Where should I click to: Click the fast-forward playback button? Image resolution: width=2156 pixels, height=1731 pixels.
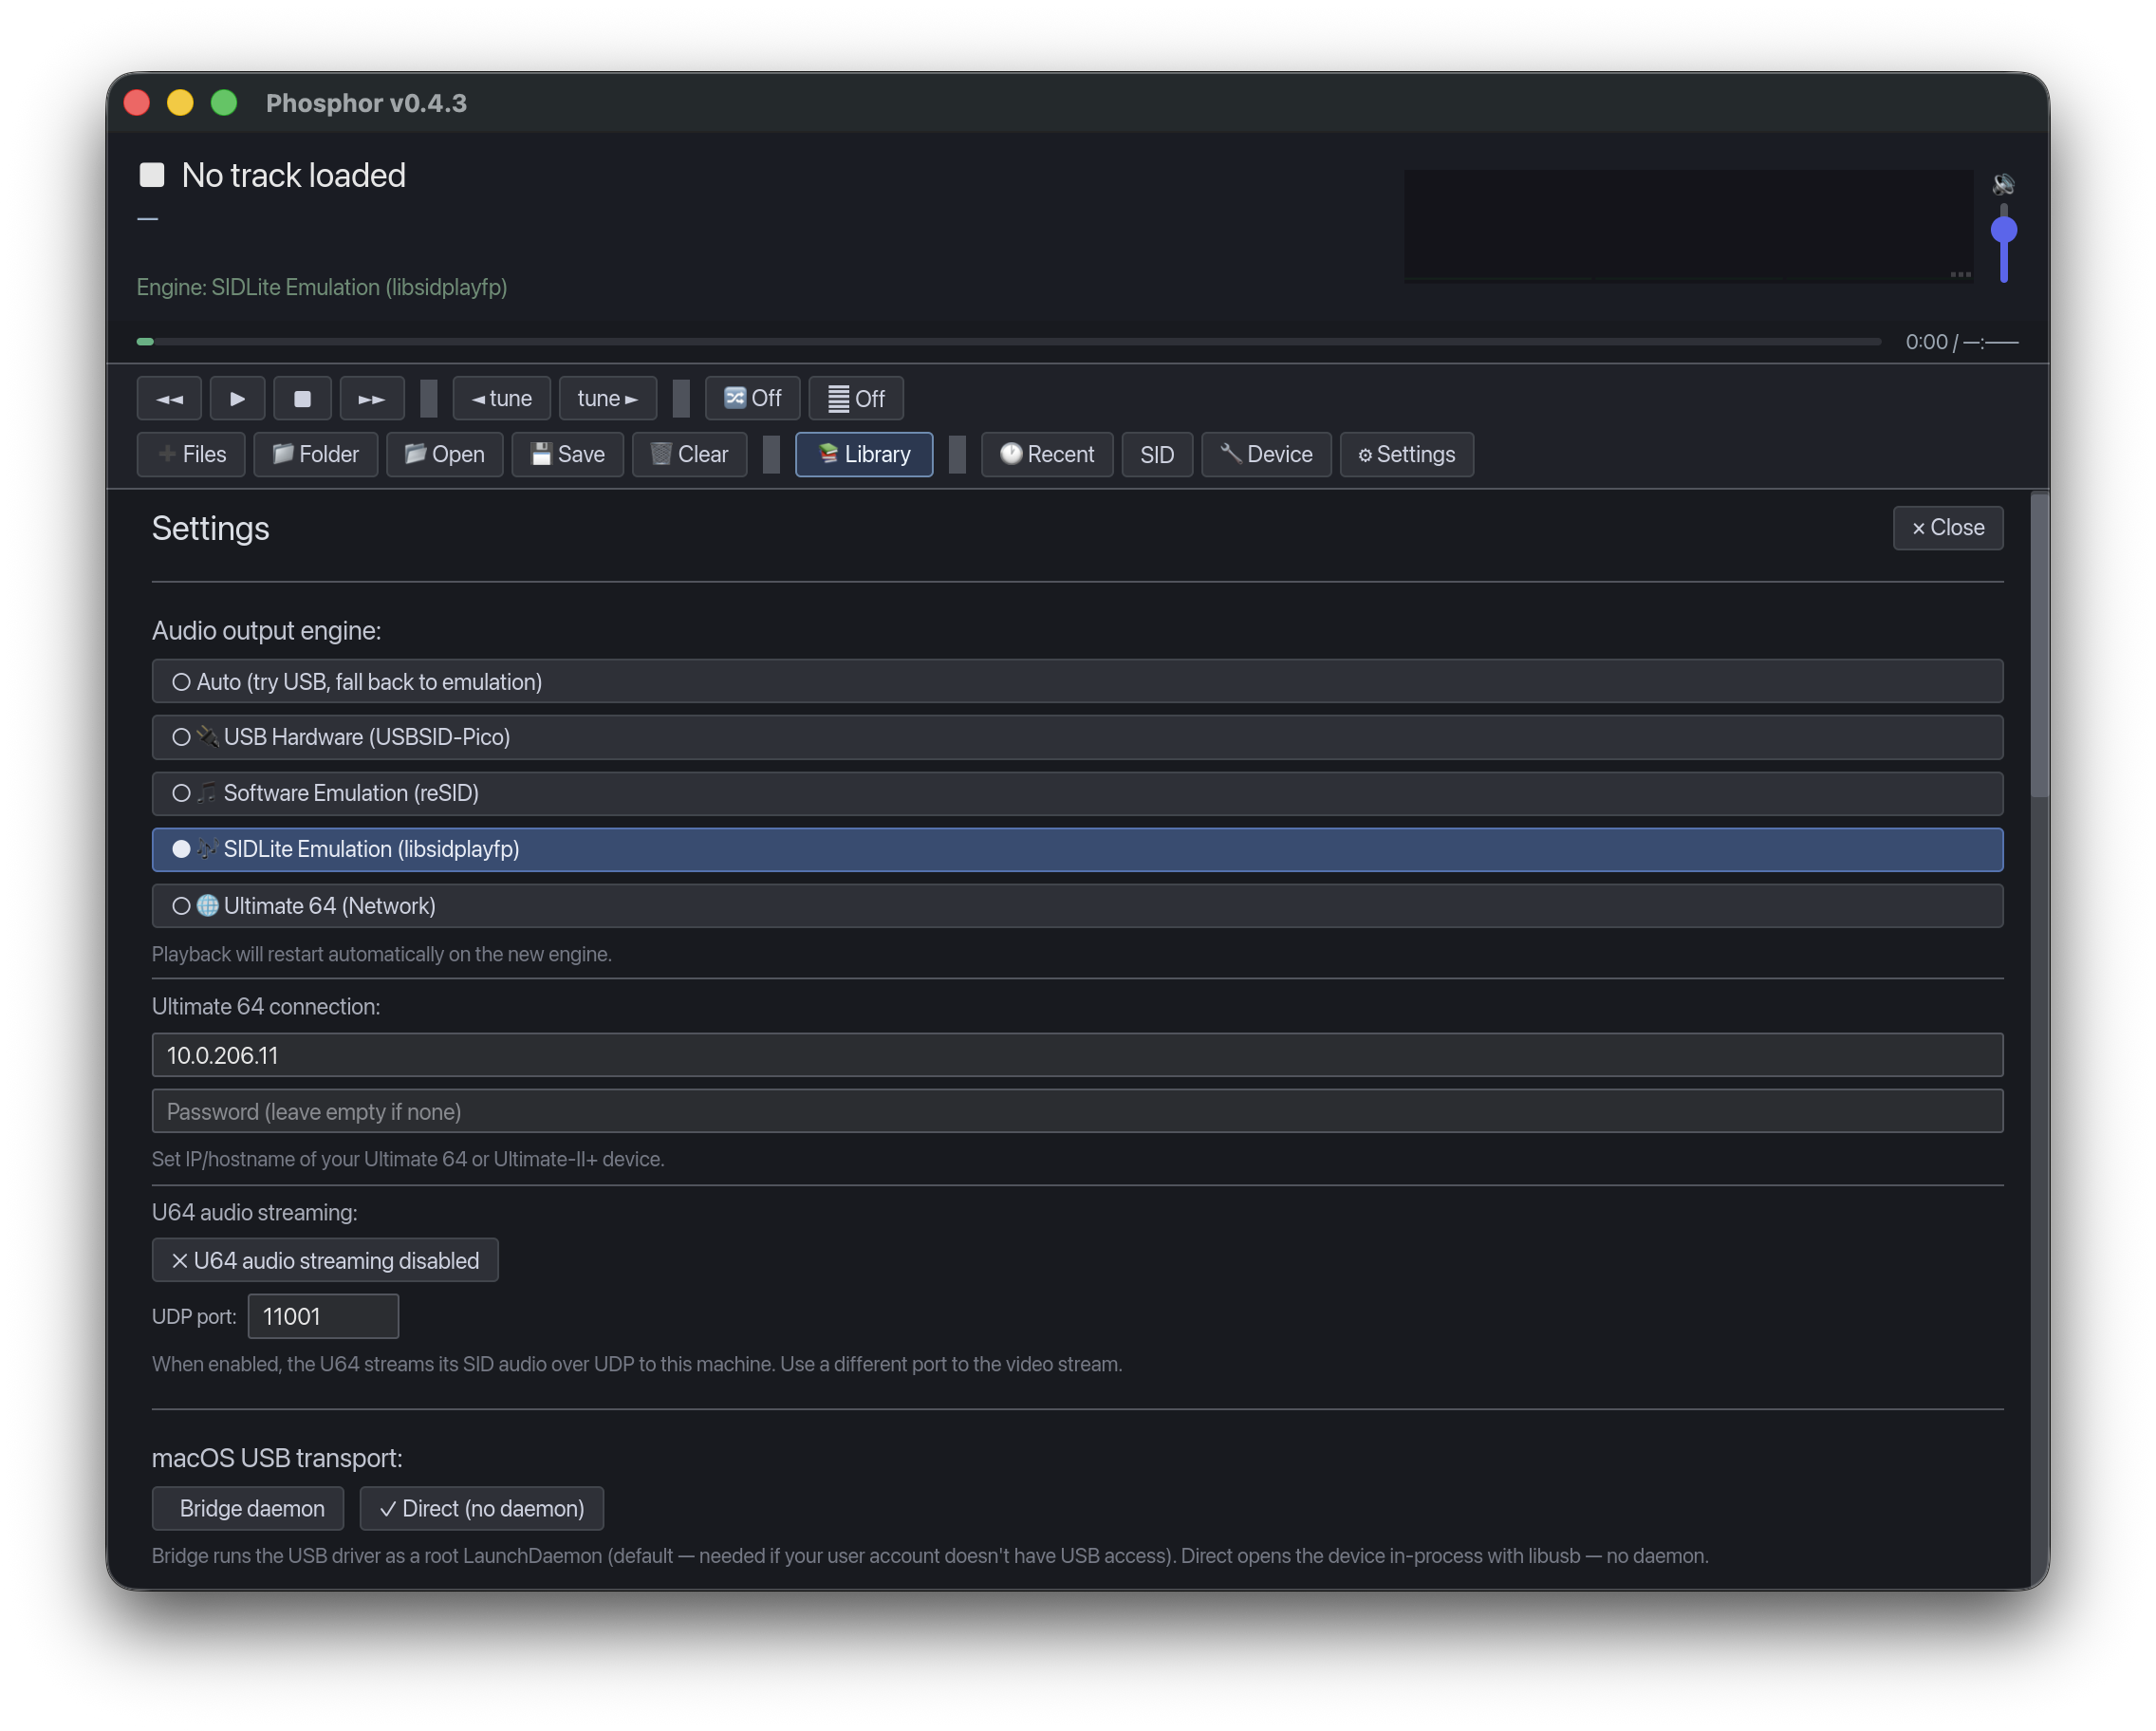click(372, 399)
